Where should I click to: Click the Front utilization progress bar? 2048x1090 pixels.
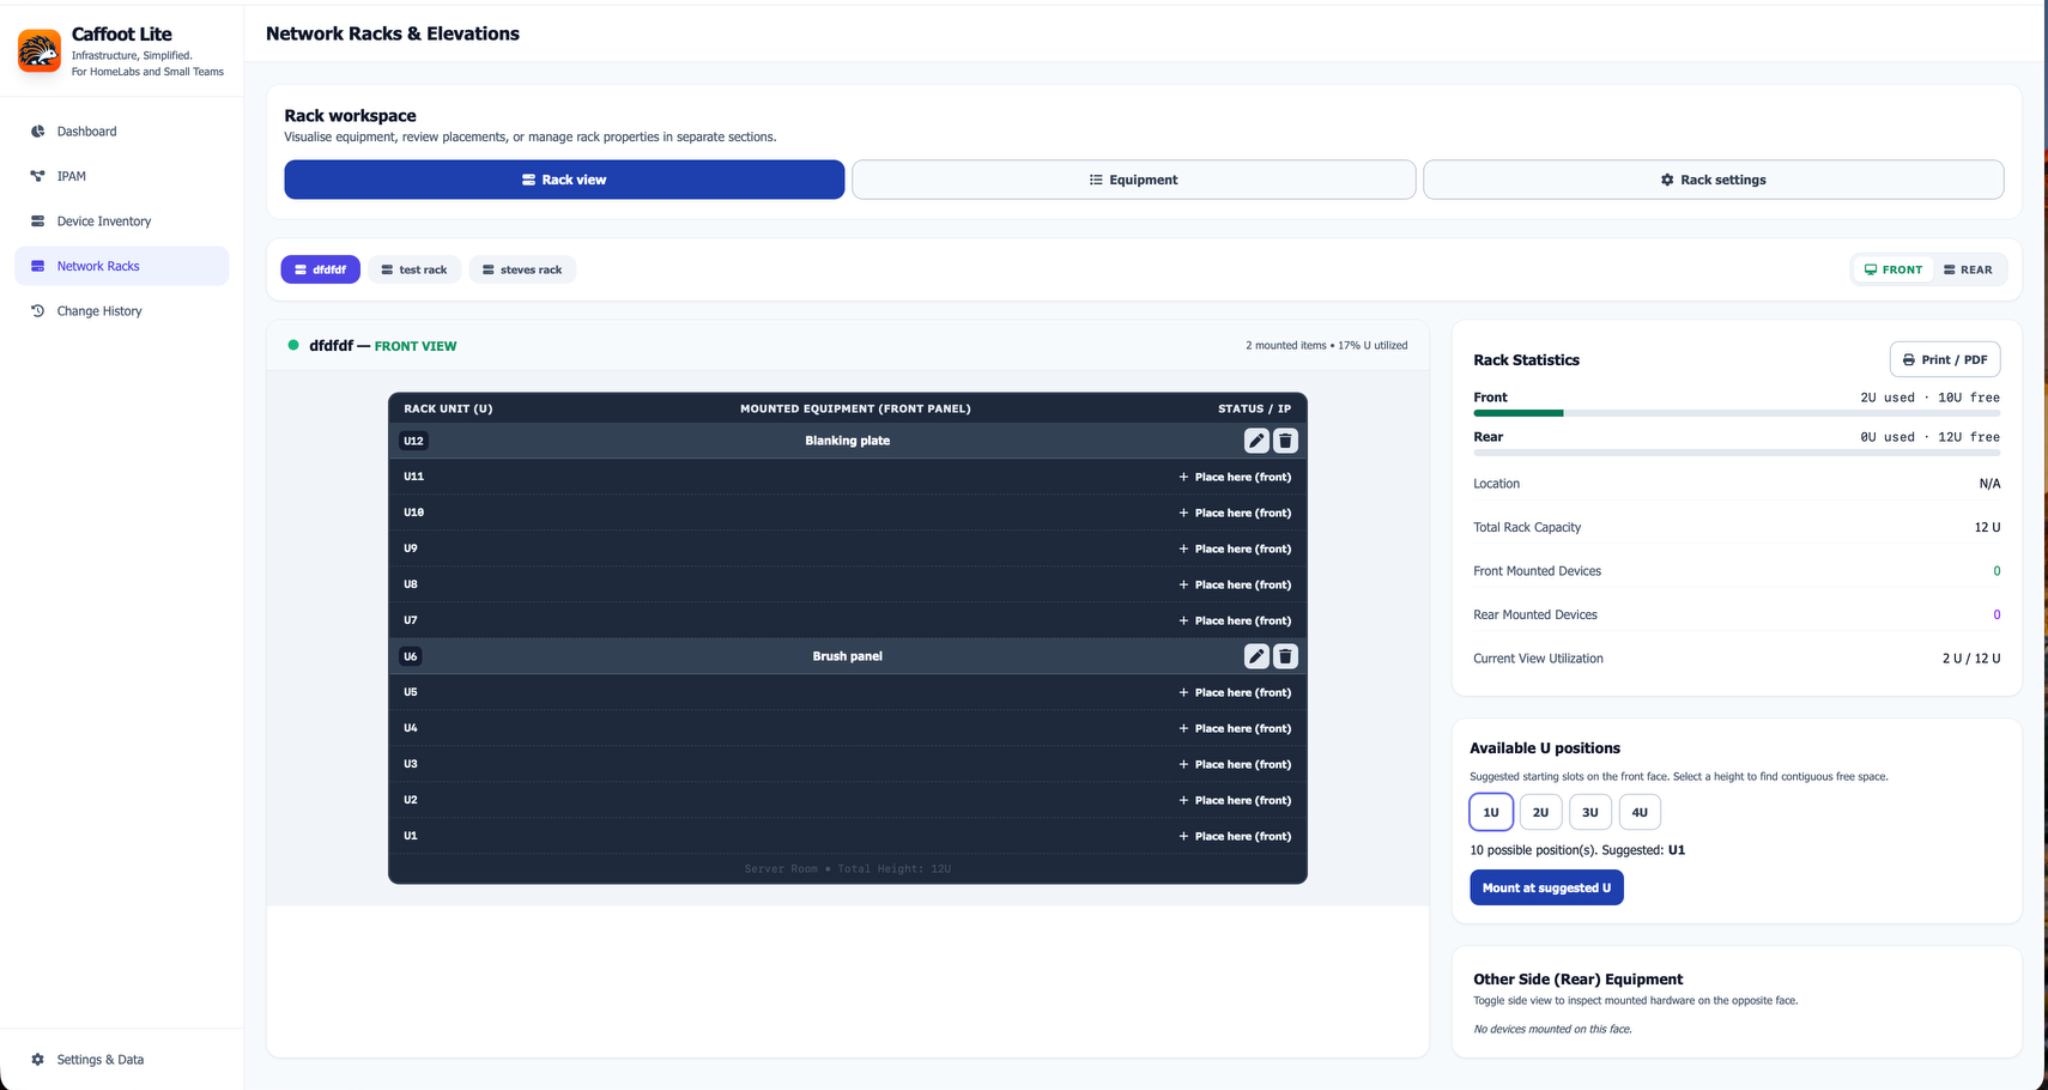1736,413
